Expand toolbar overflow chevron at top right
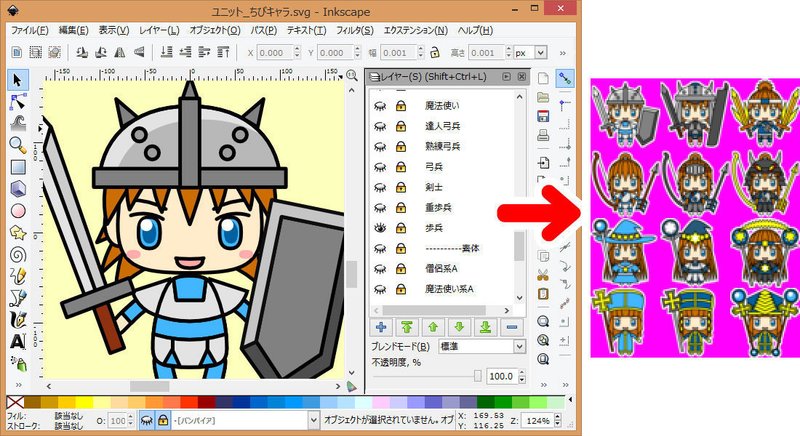800x436 pixels. coord(562,53)
